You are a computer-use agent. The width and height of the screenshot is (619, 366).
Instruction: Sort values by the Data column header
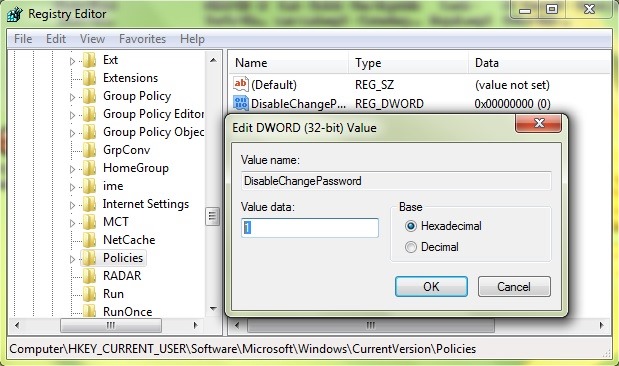[540, 63]
